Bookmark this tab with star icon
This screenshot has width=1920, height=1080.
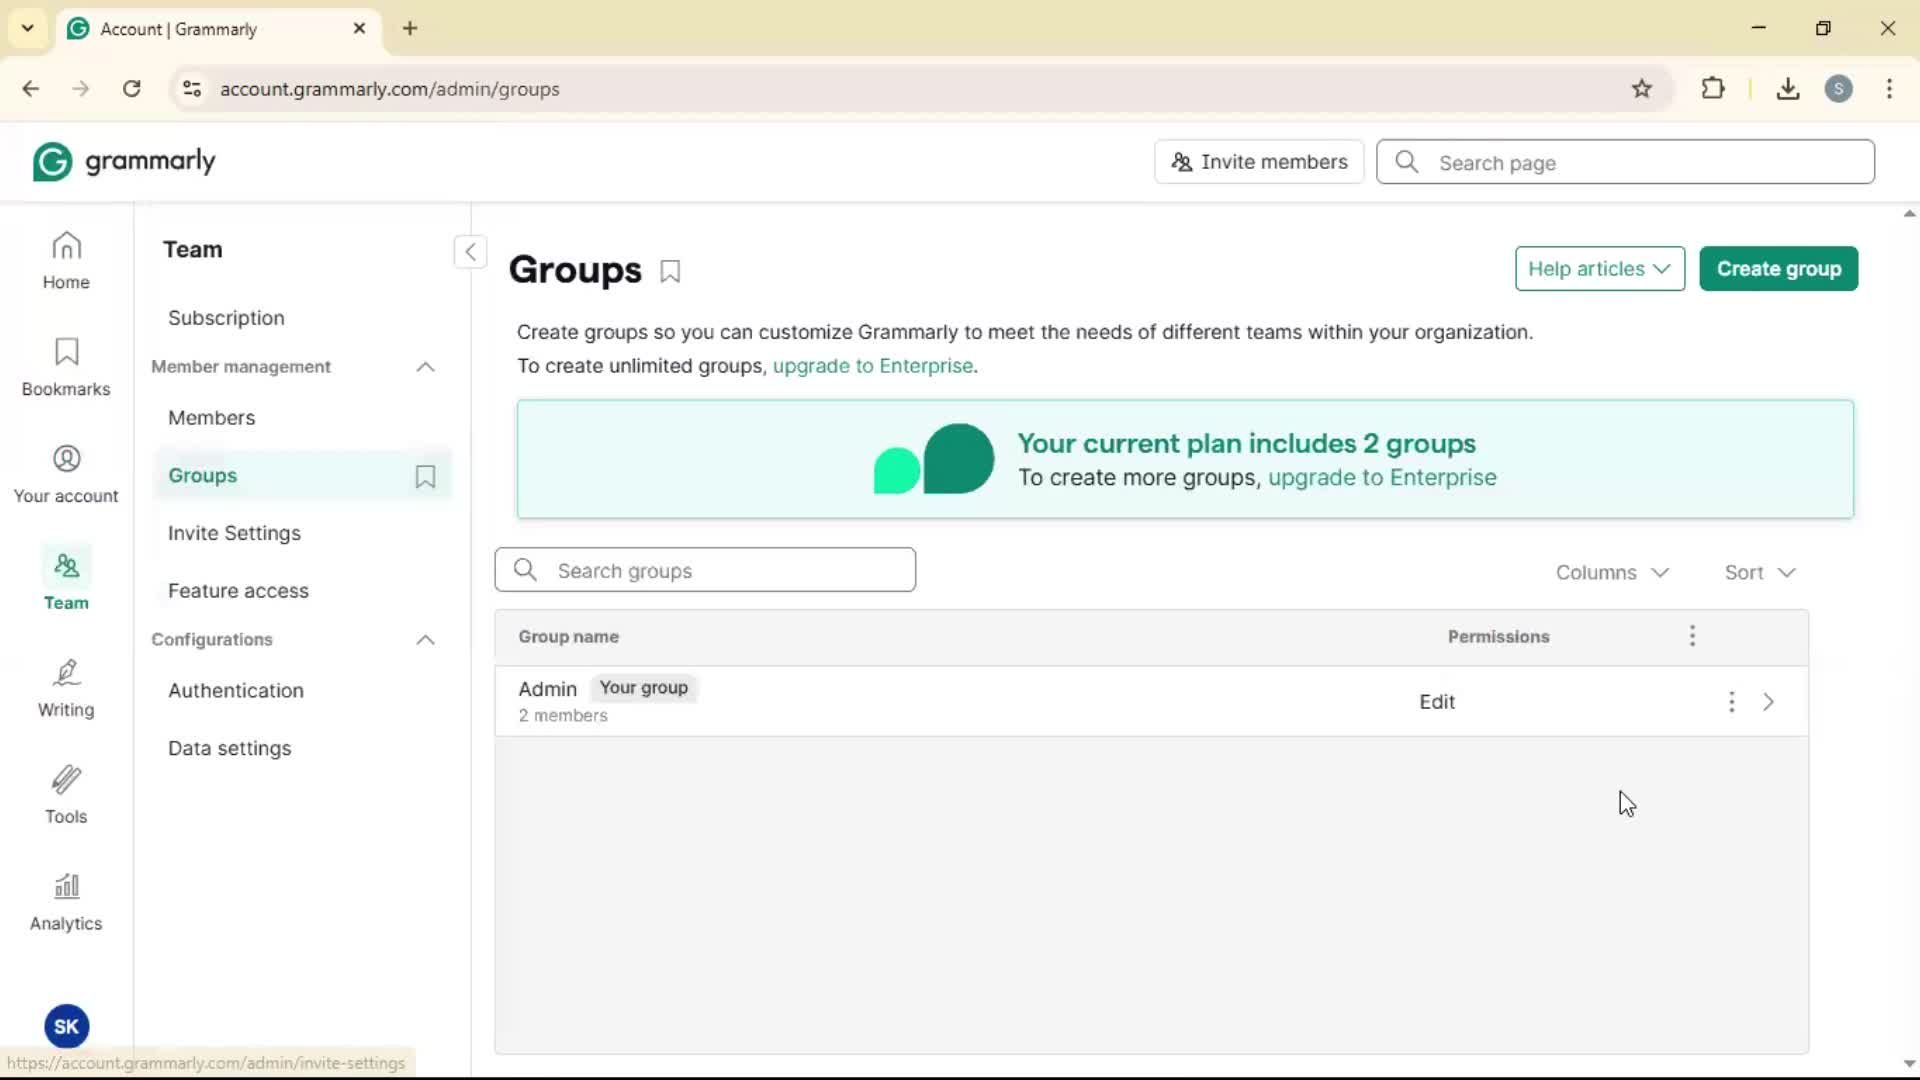1642,89
